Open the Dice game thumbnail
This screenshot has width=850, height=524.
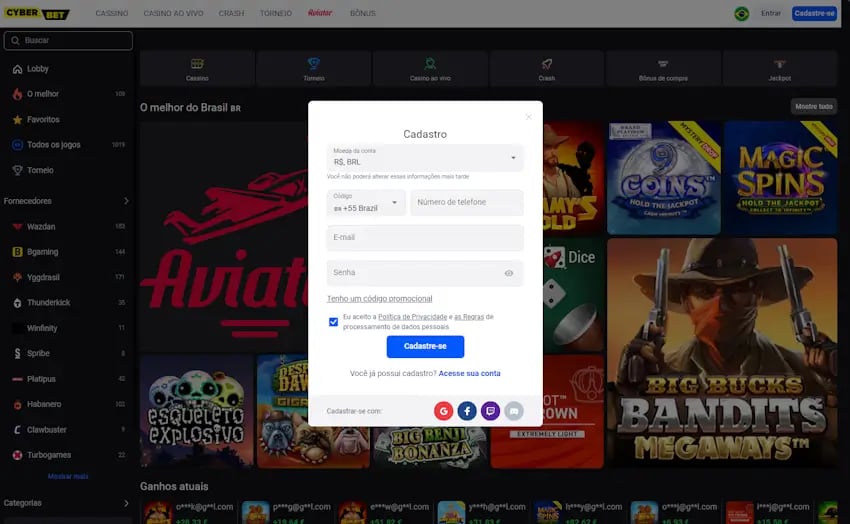click(573, 295)
